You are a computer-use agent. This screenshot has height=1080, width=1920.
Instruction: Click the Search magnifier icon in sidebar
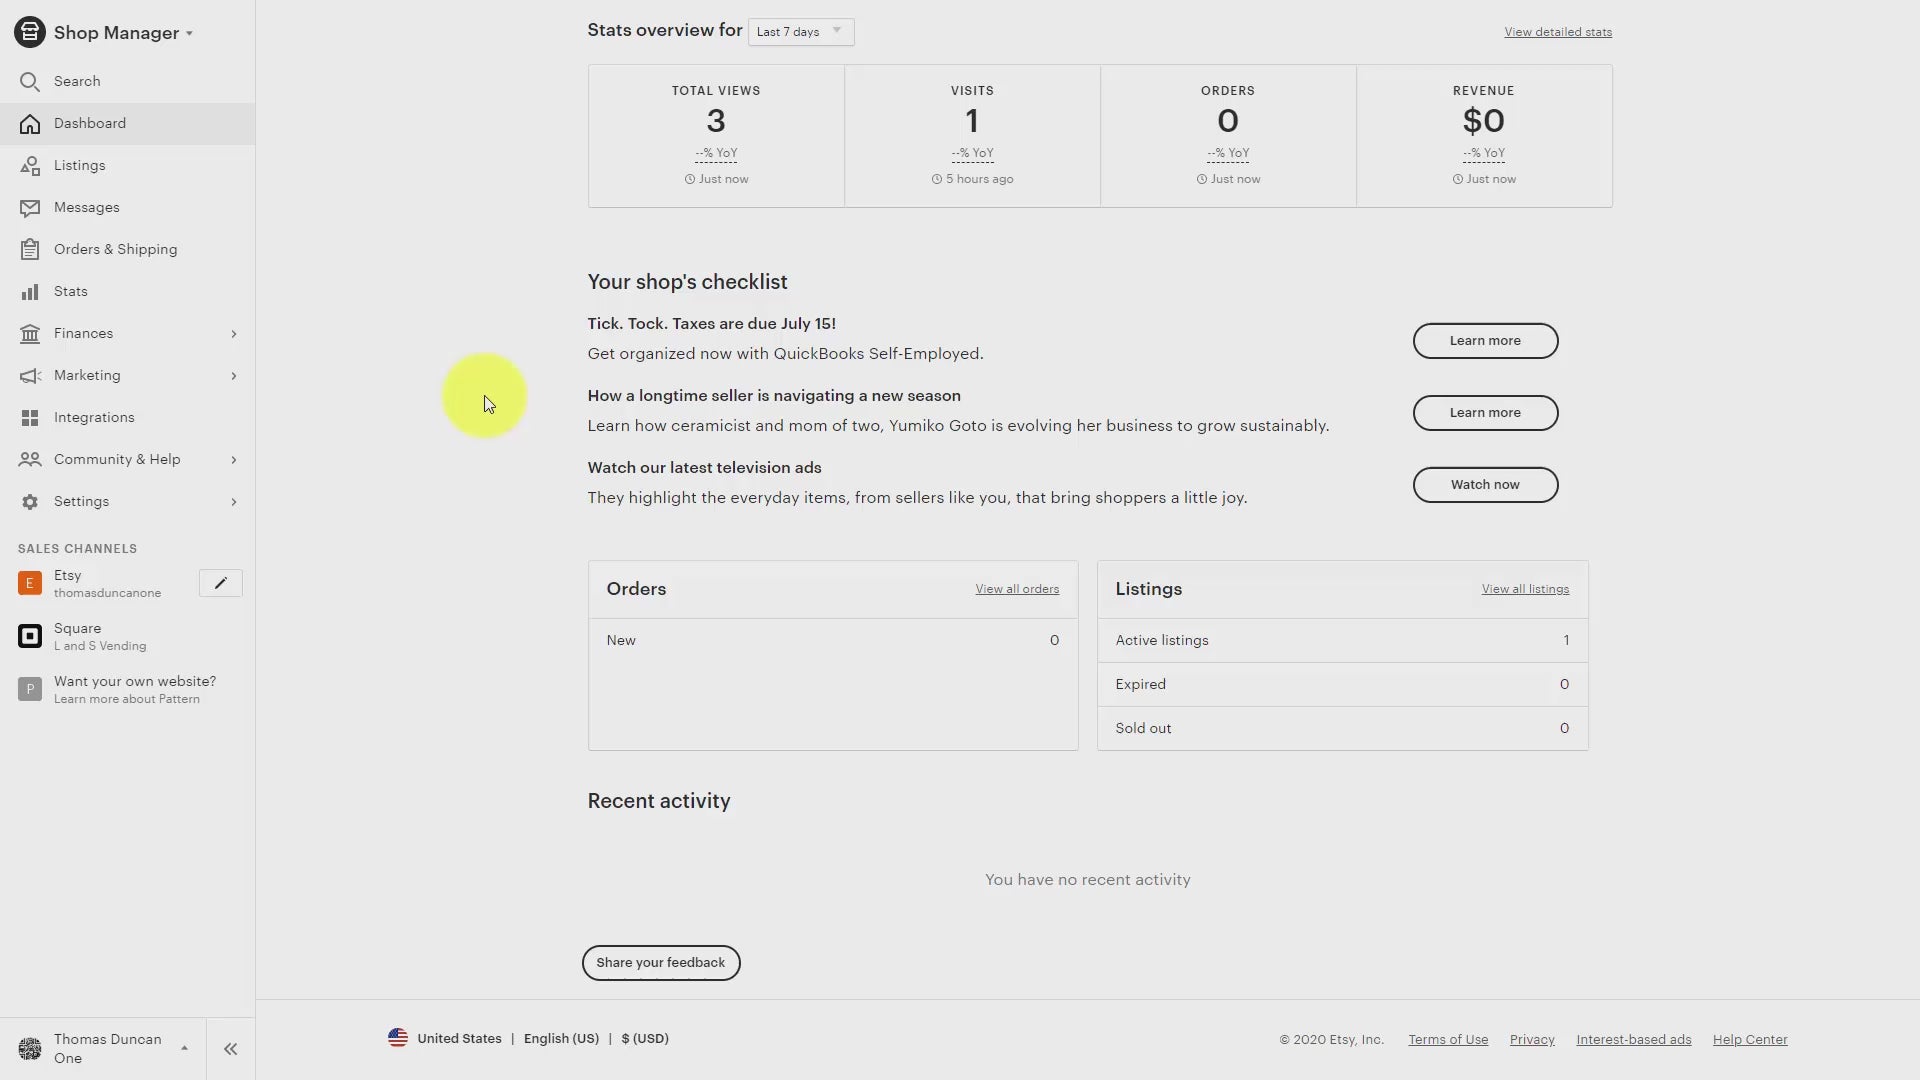[x=30, y=81]
